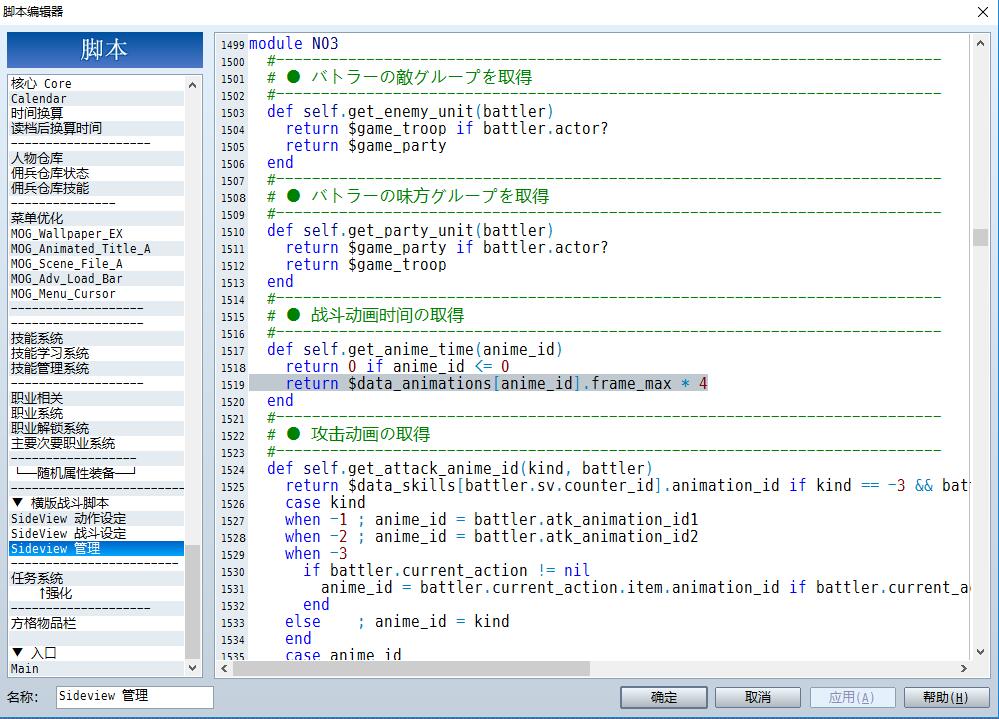Select the 佣兵仓库状态 script
Image resolution: width=999 pixels, height=719 pixels.
point(97,173)
